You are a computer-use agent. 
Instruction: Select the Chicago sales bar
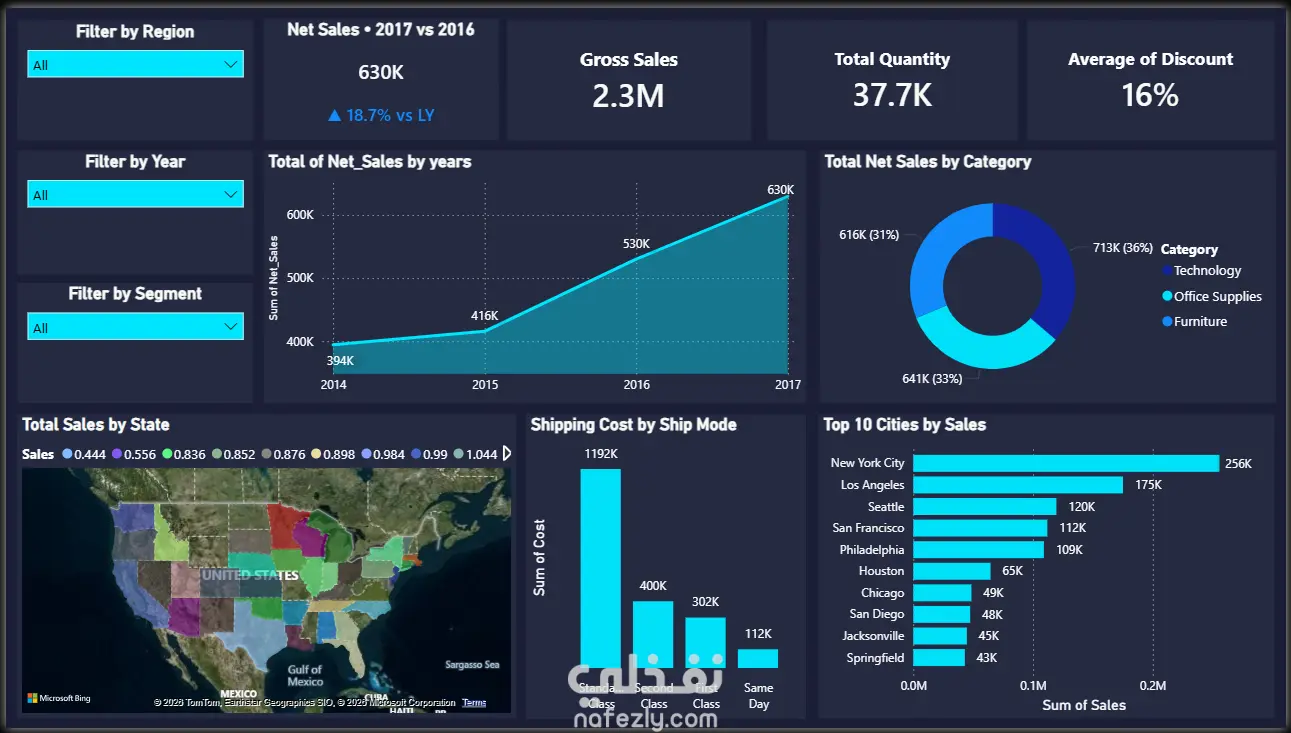pos(942,593)
